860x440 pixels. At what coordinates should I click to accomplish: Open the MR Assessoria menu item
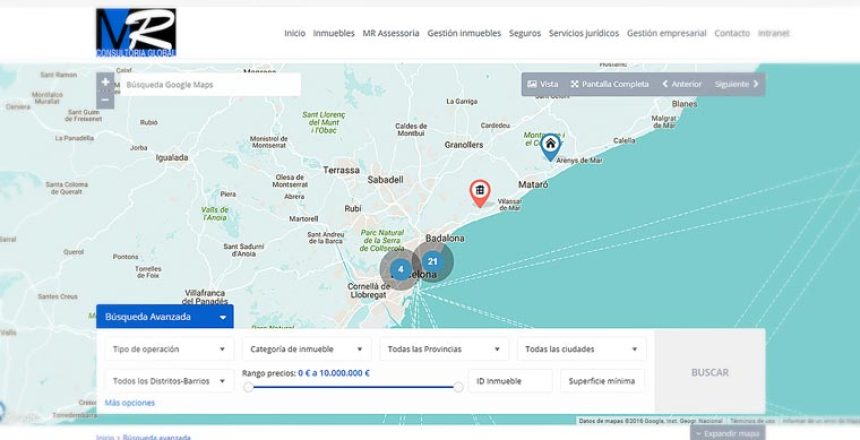pos(391,33)
